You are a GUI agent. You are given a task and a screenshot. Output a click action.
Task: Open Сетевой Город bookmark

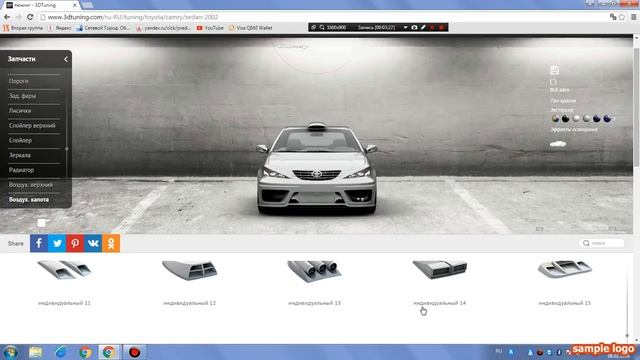click(x=103, y=28)
